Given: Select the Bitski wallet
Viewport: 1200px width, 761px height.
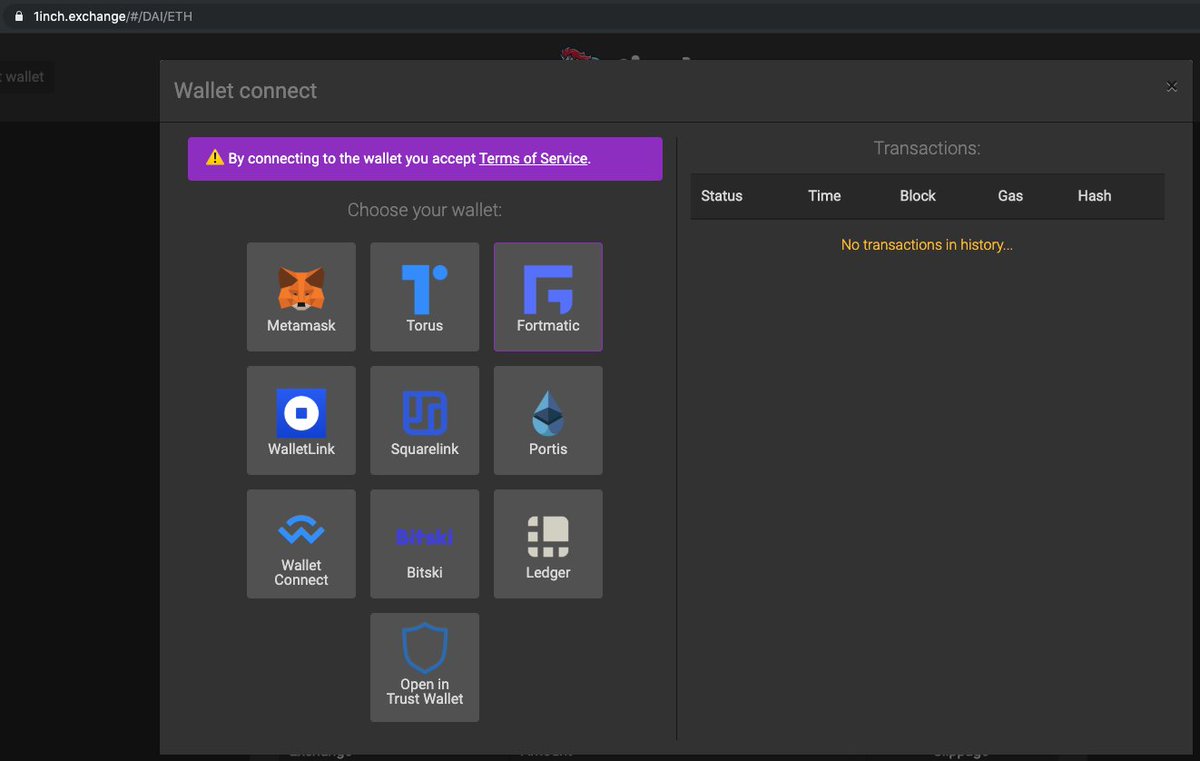Looking at the screenshot, I should tap(425, 544).
